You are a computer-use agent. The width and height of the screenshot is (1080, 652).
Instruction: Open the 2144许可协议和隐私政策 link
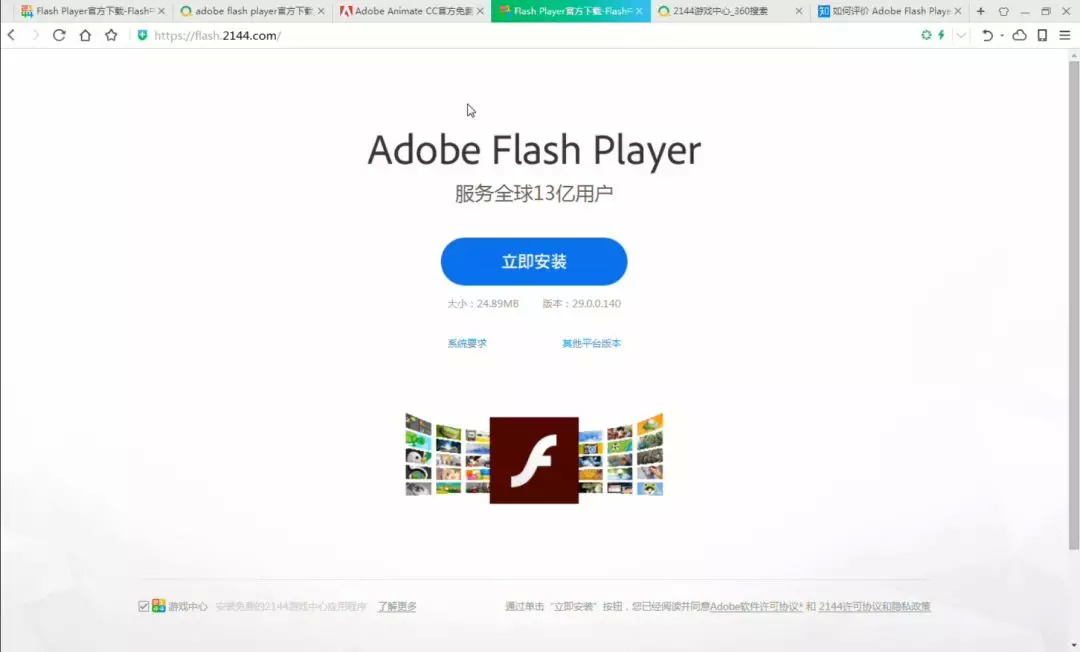click(x=875, y=607)
